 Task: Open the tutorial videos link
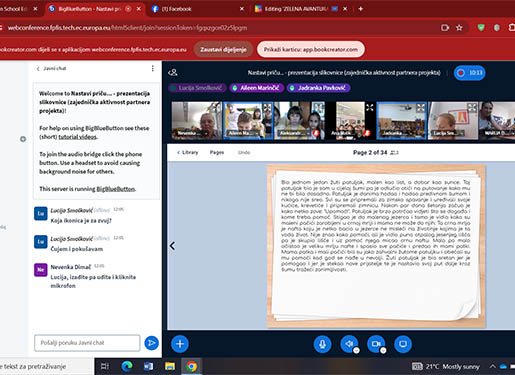[x=77, y=137]
